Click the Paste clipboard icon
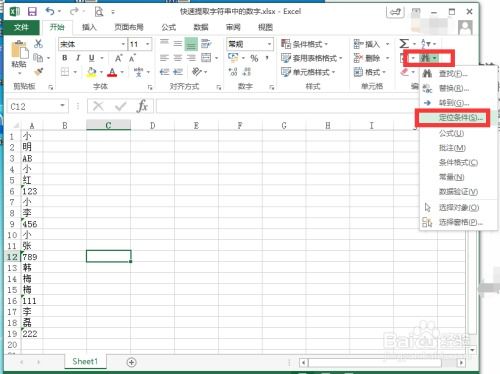This screenshot has height=374, width=500. pos(19,50)
